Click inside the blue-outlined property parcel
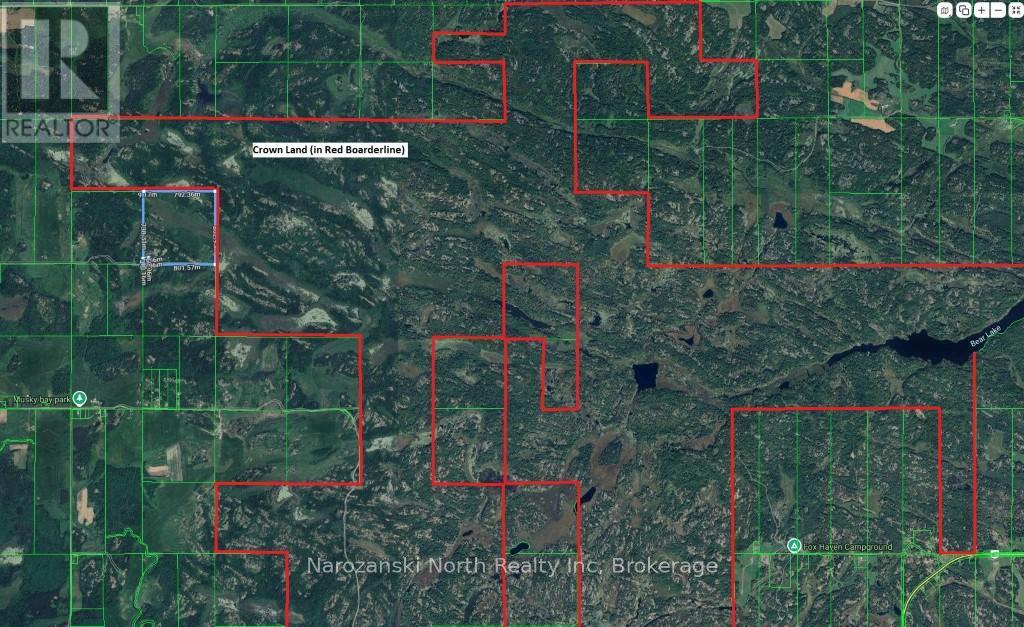This screenshot has height=627, width=1024. [x=180, y=230]
